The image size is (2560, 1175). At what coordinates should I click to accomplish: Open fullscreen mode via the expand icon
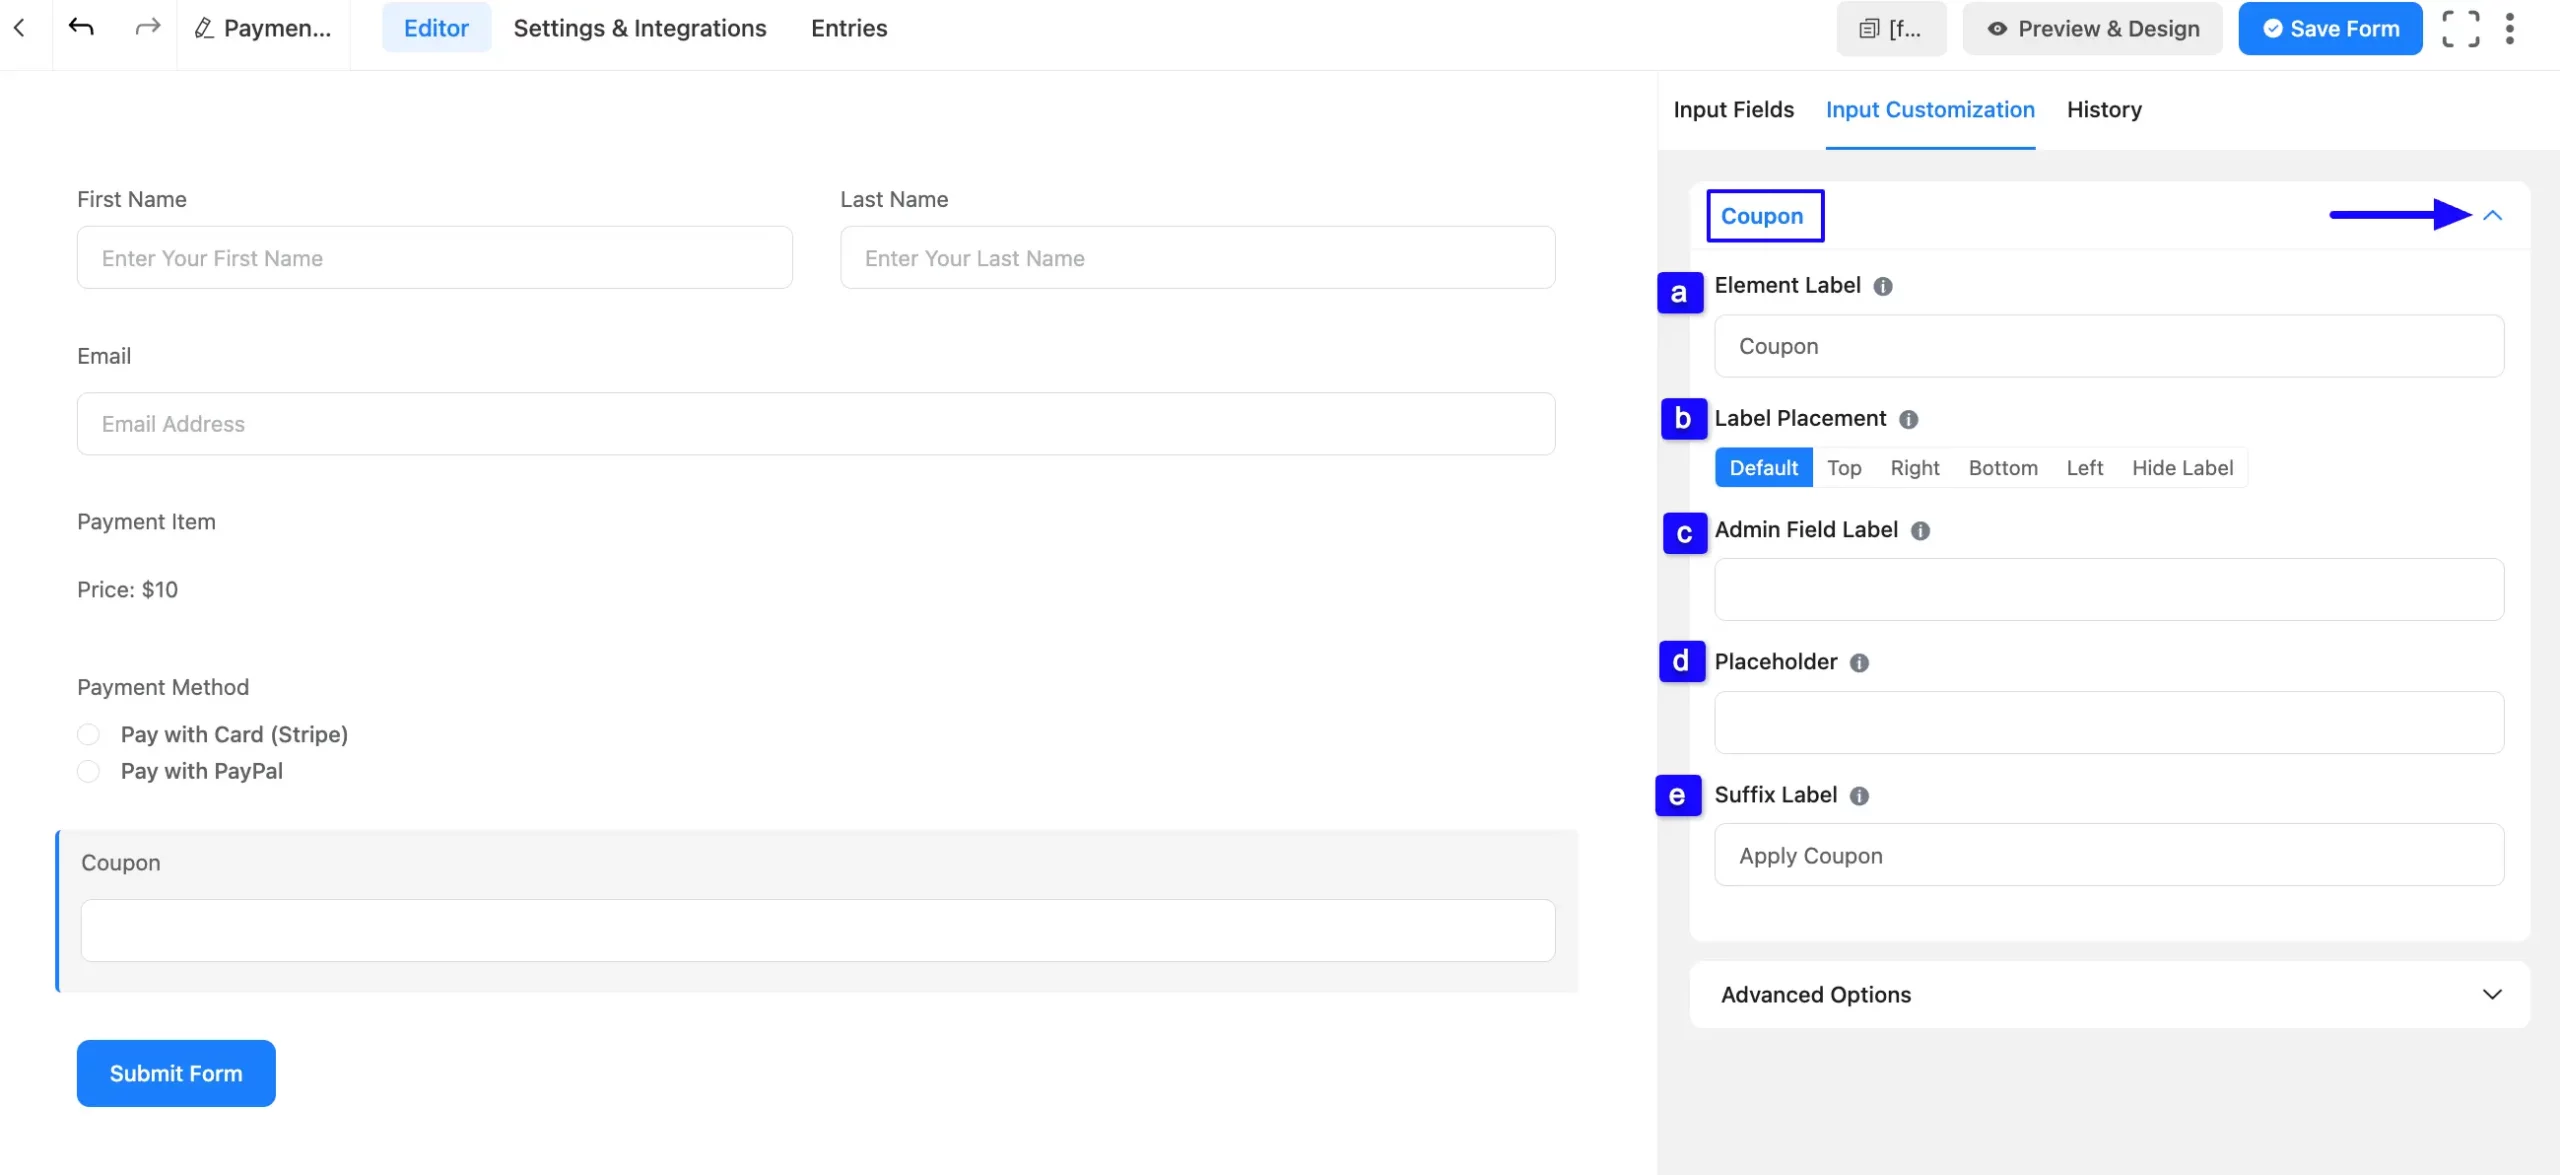tap(2462, 28)
